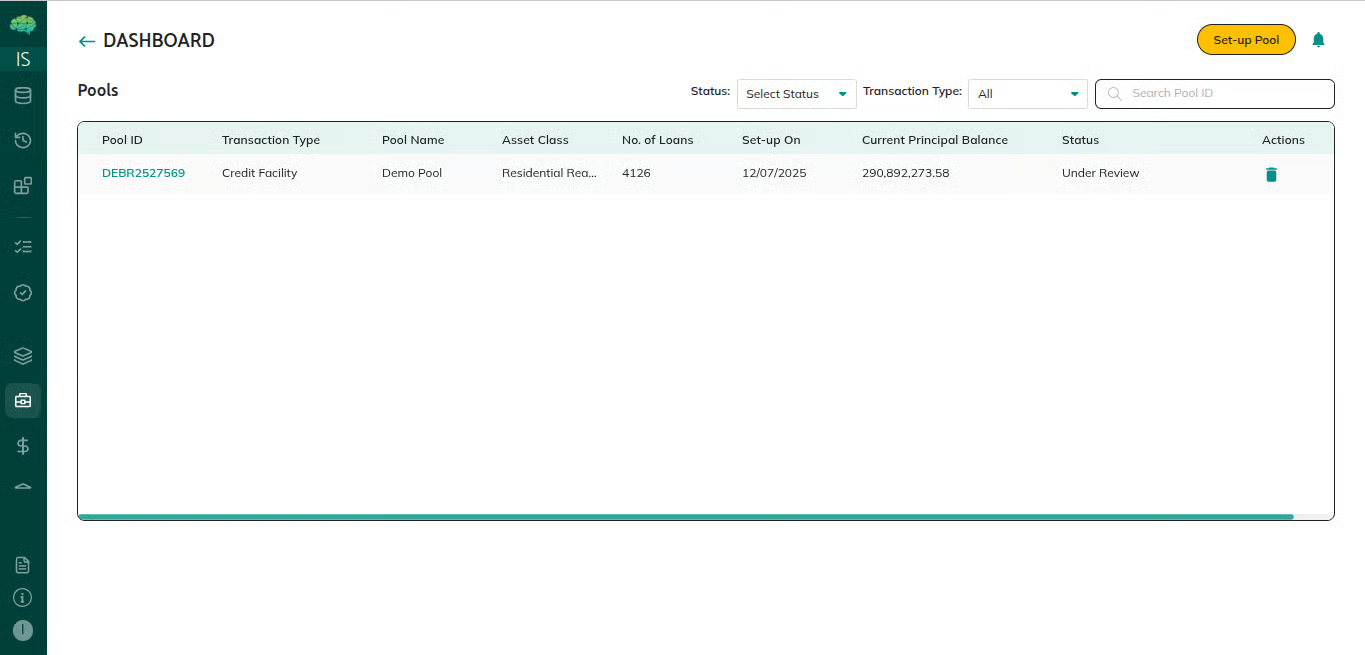Go back using the Dashboard arrow
This screenshot has height=655, width=1365.
pyautogui.click(x=87, y=41)
